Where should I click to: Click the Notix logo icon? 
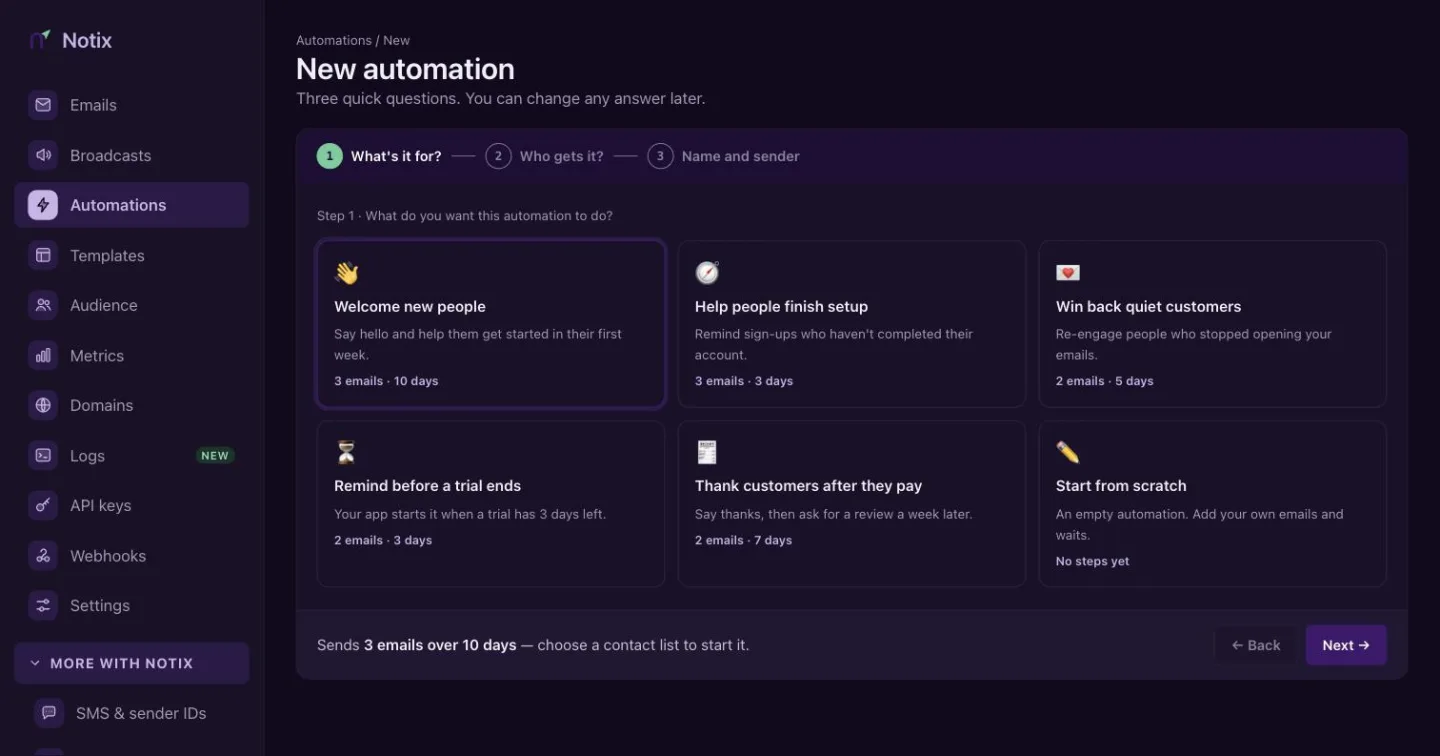(40, 40)
